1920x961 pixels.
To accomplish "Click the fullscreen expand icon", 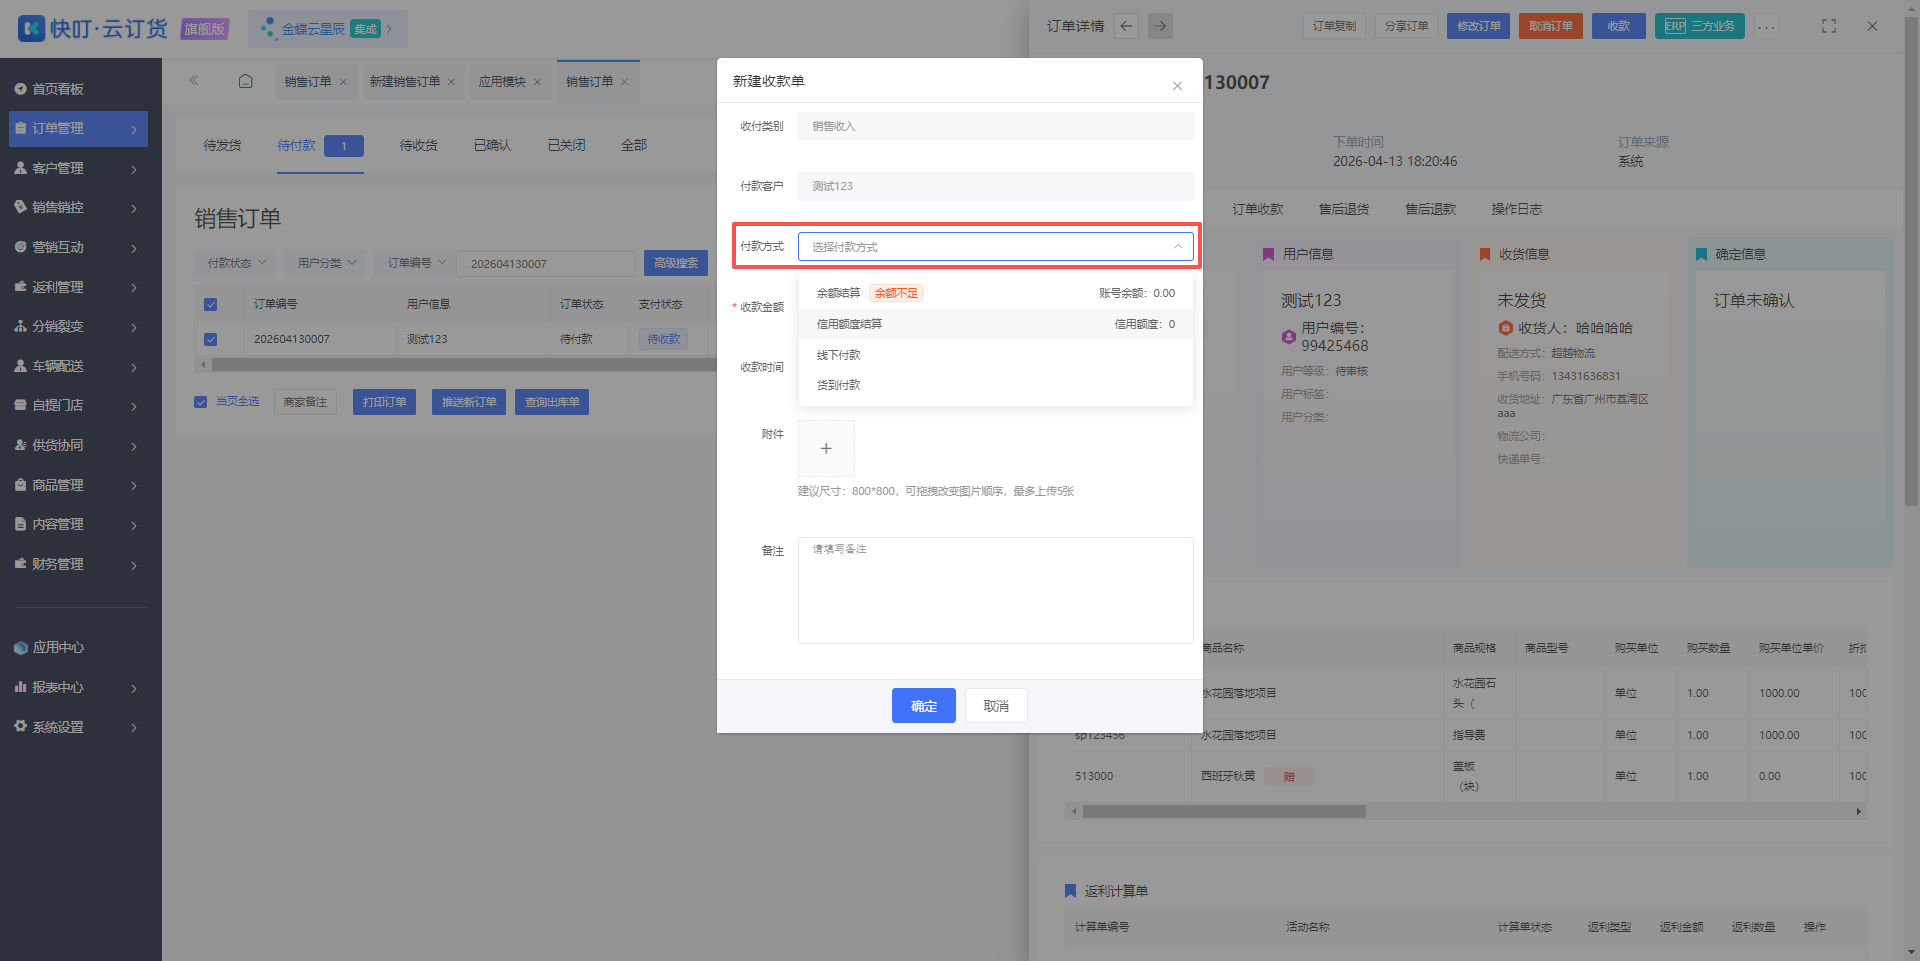I will click(1829, 26).
